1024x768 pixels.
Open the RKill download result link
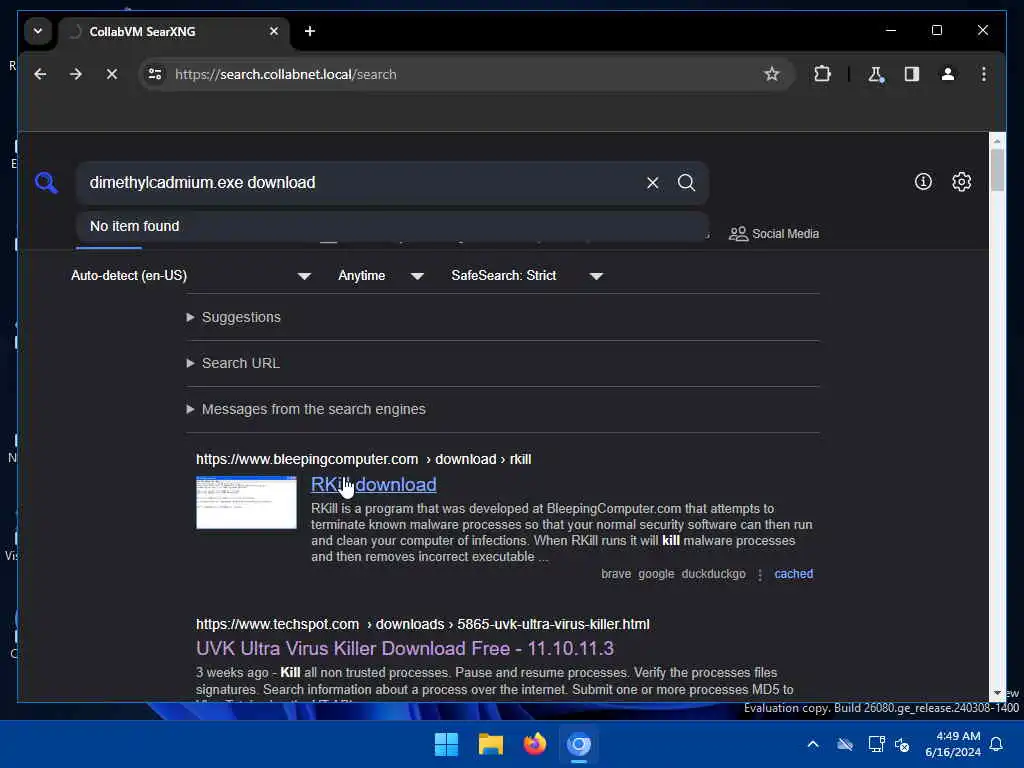coord(374,485)
